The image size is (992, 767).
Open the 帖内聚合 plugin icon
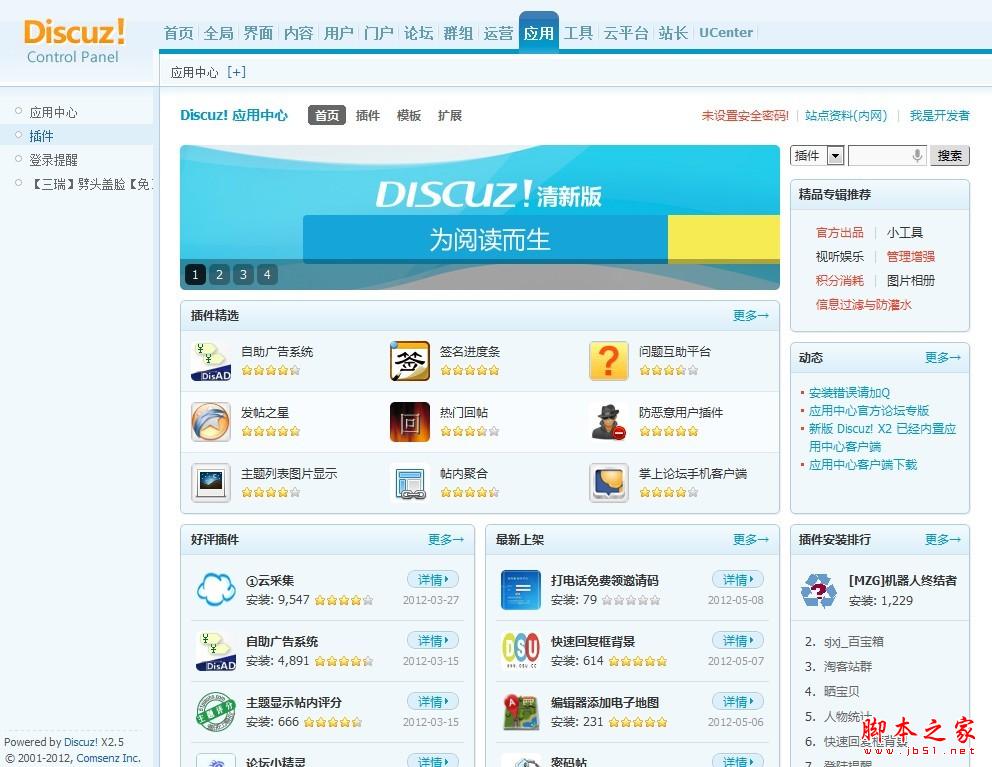coord(409,483)
